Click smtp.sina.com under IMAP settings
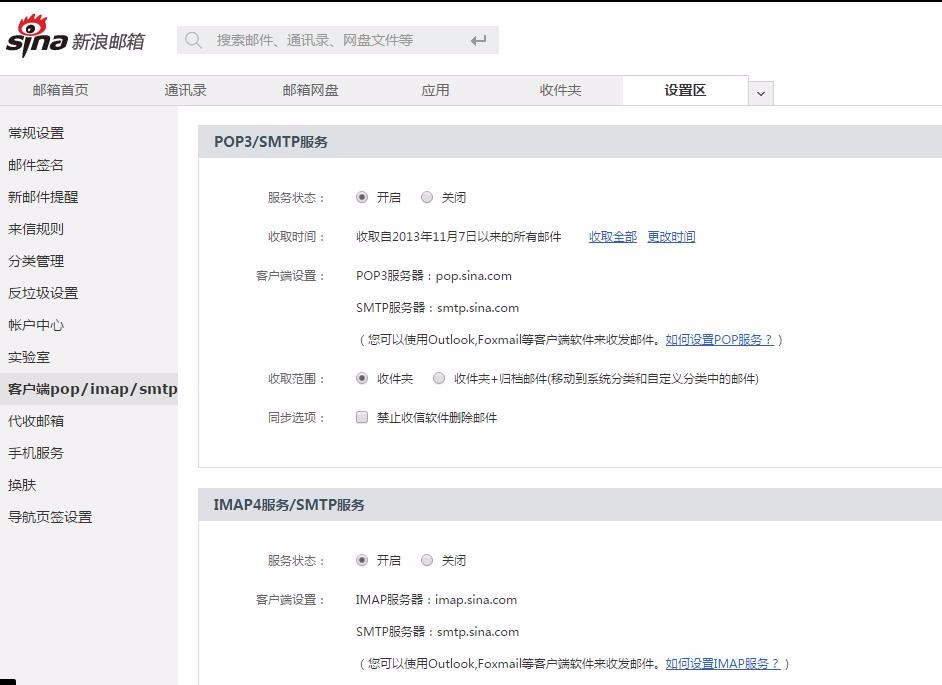The width and height of the screenshot is (942, 685). coord(478,632)
